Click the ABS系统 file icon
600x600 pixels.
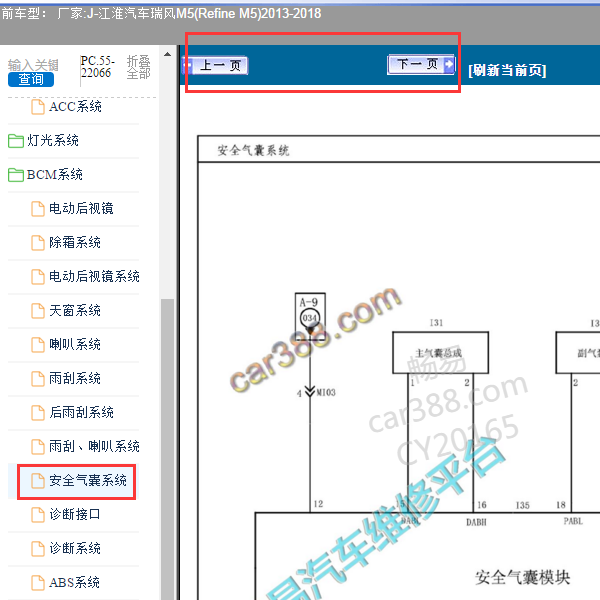[38, 582]
